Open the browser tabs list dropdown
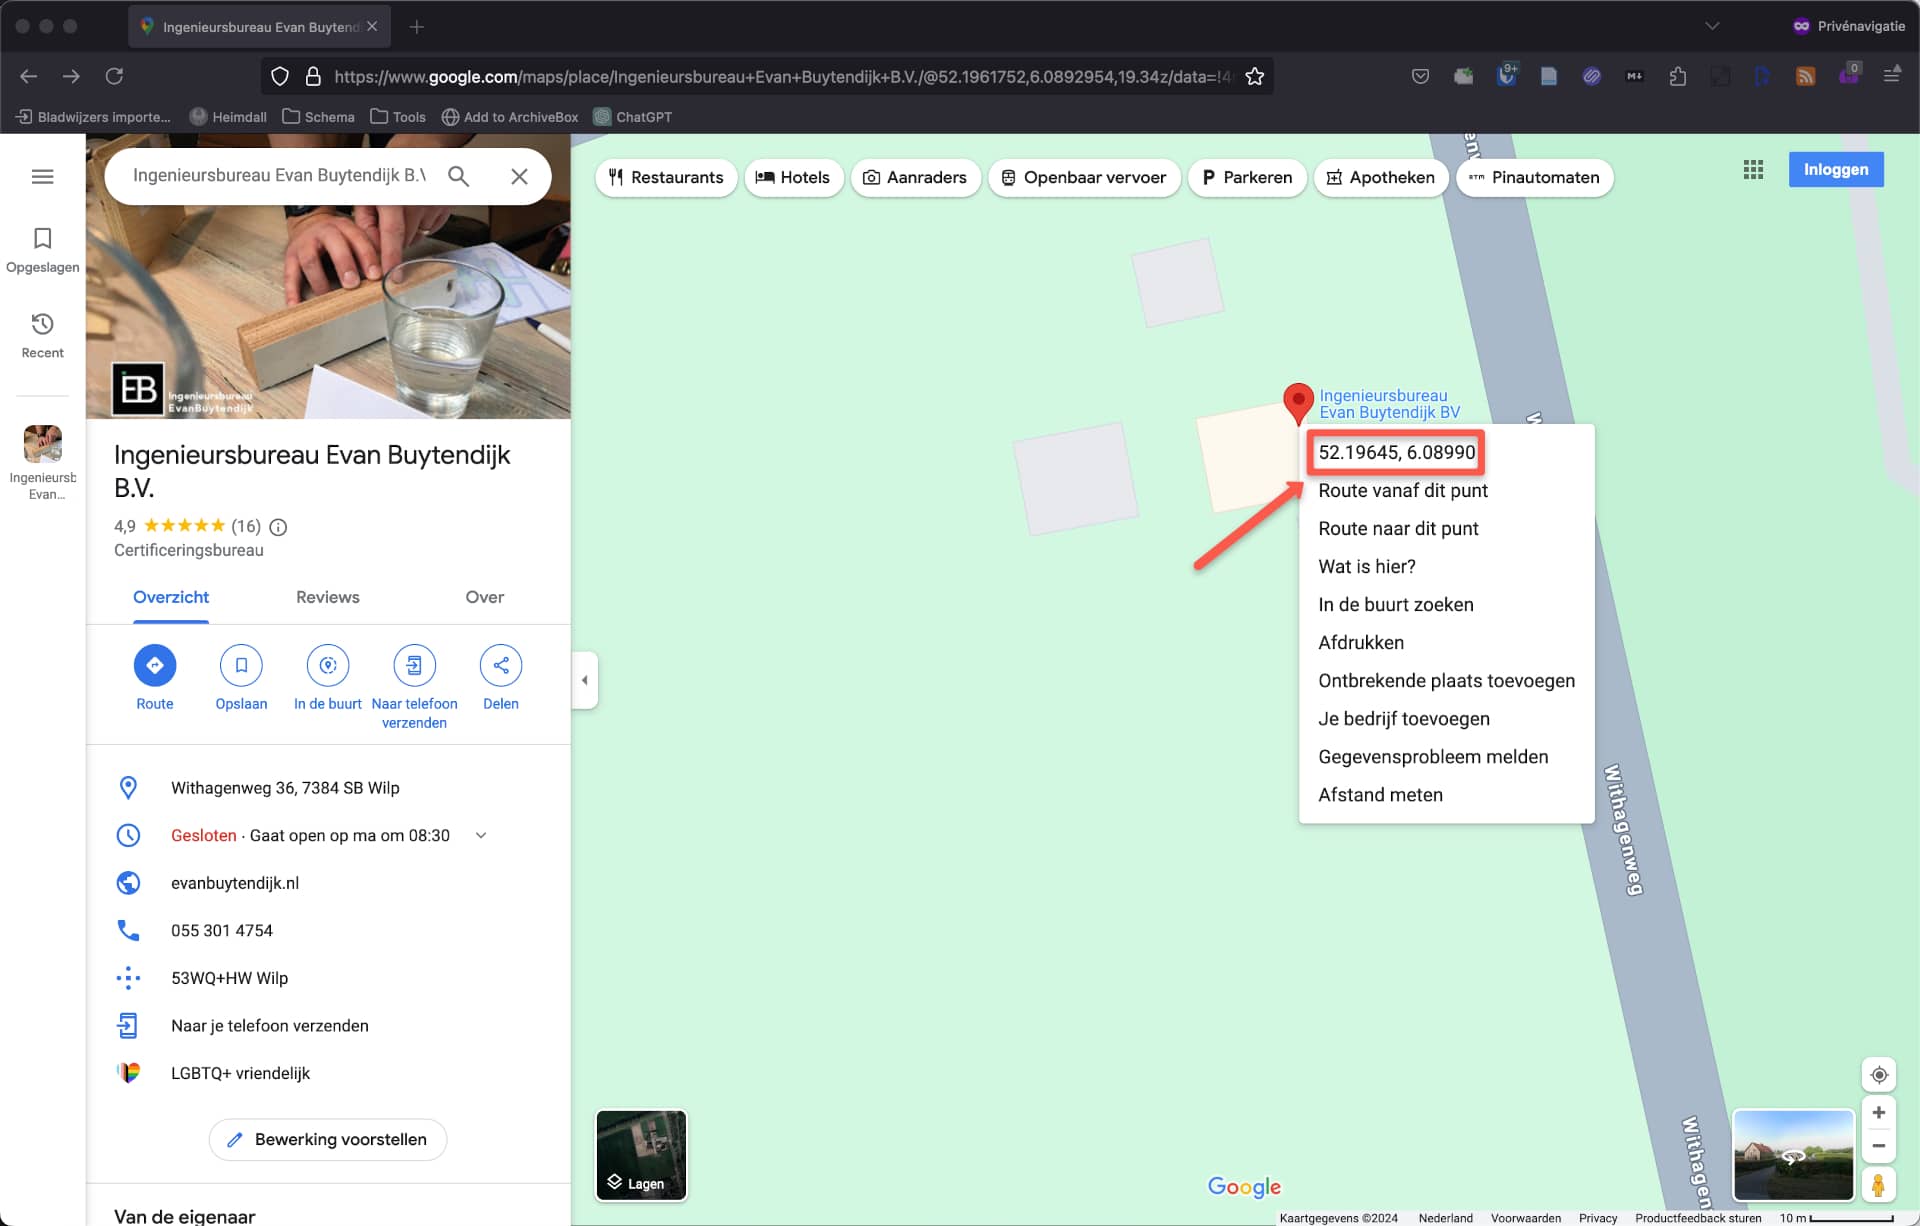The width and height of the screenshot is (1920, 1226). [1712, 26]
